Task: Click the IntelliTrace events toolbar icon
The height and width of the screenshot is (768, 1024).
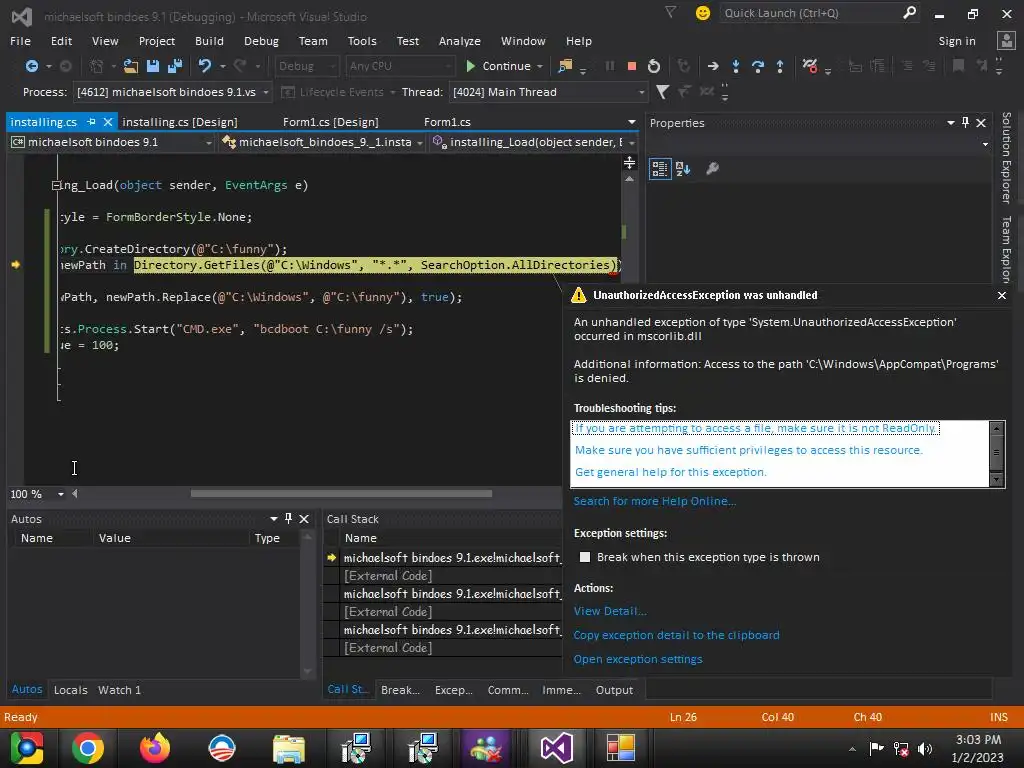Action: pyautogui.click(x=810, y=66)
